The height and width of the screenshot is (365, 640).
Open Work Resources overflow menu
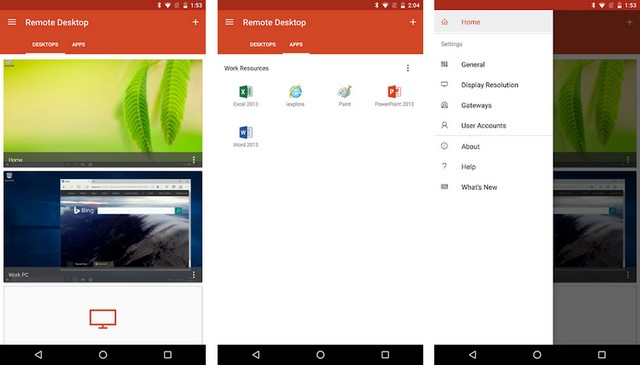pyautogui.click(x=408, y=68)
